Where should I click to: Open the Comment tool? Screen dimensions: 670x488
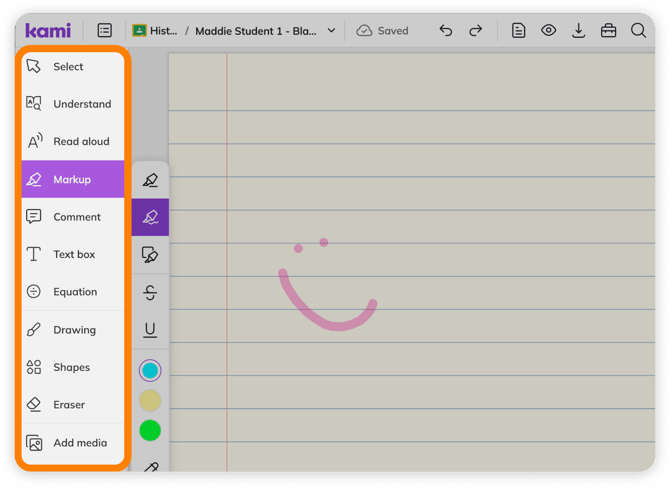tap(73, 217)
